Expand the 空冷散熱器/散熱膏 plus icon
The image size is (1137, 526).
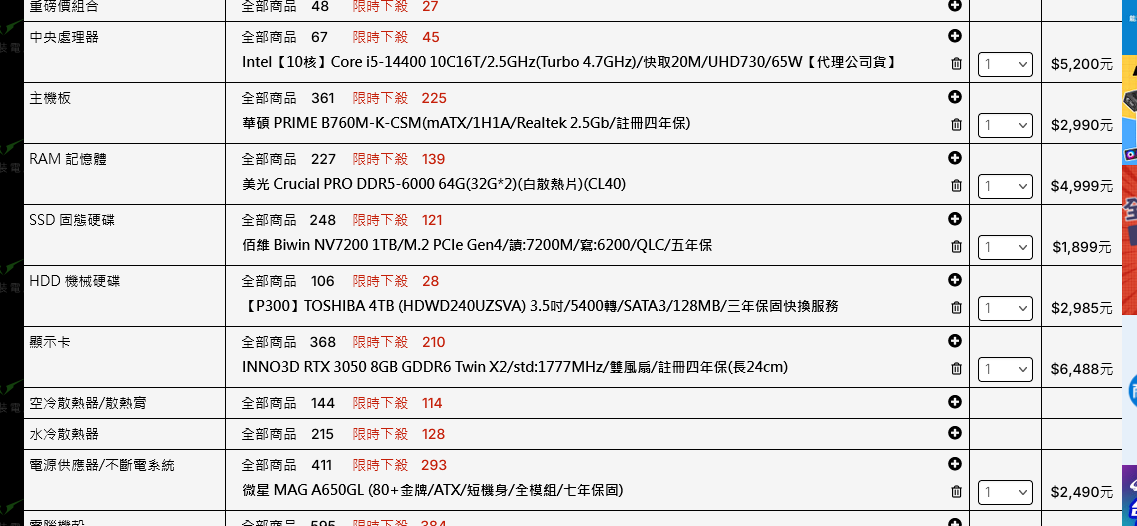tap(954, 401)
